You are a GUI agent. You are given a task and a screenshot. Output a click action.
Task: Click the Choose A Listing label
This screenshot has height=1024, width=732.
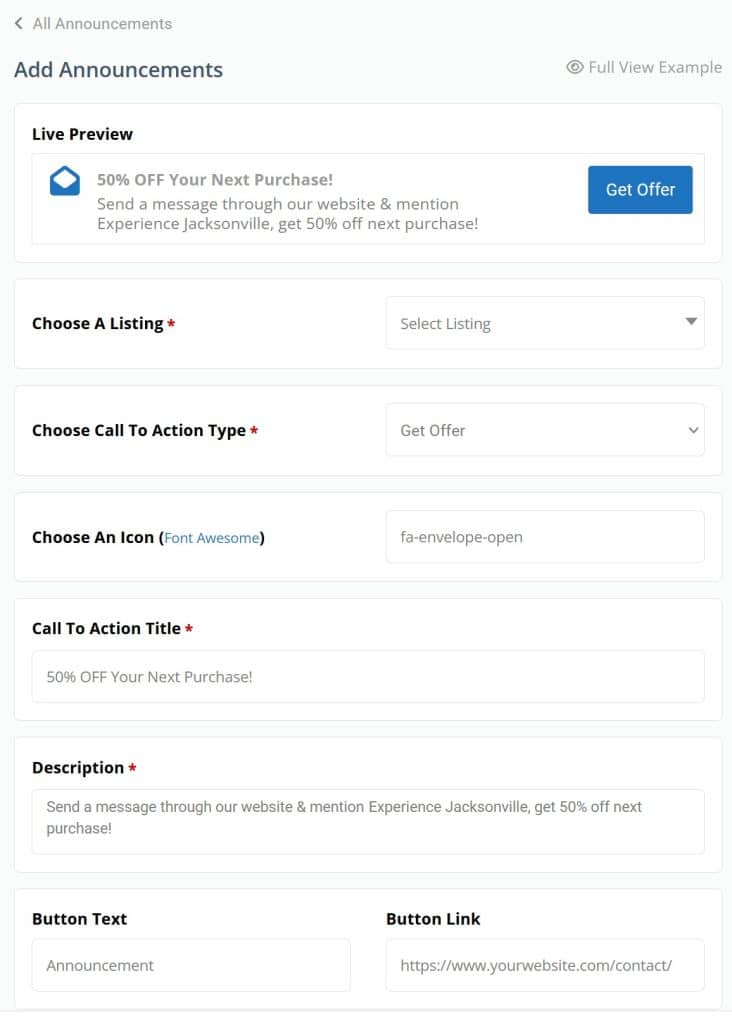click(97, 323)
